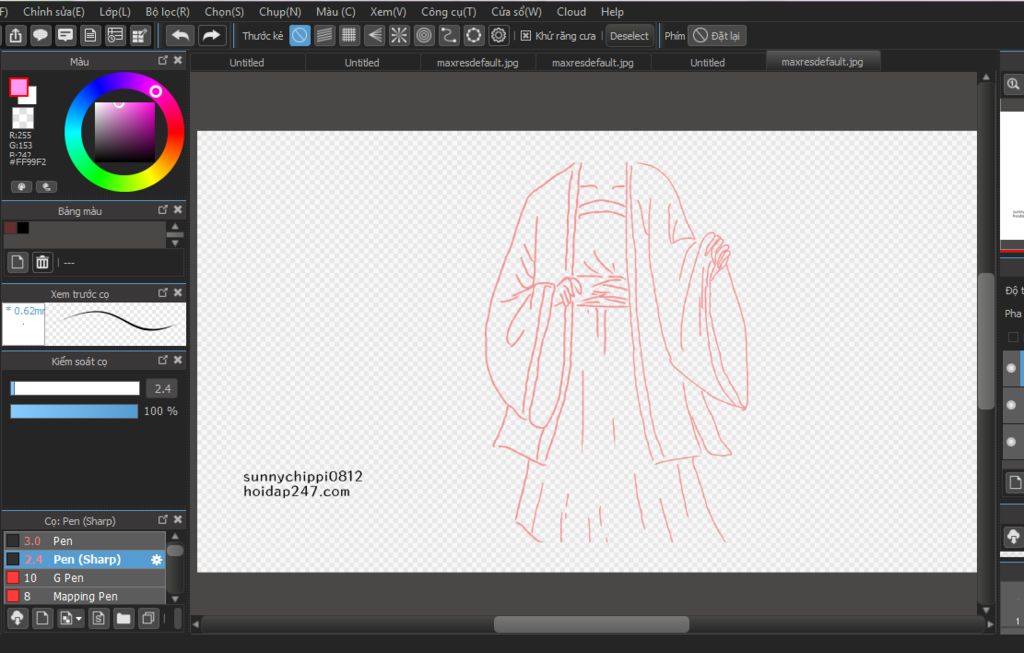Screen dimensions: 1024x653
Task: Click the redo arrow
Action: pyautogui.click(x=212, y=35)
